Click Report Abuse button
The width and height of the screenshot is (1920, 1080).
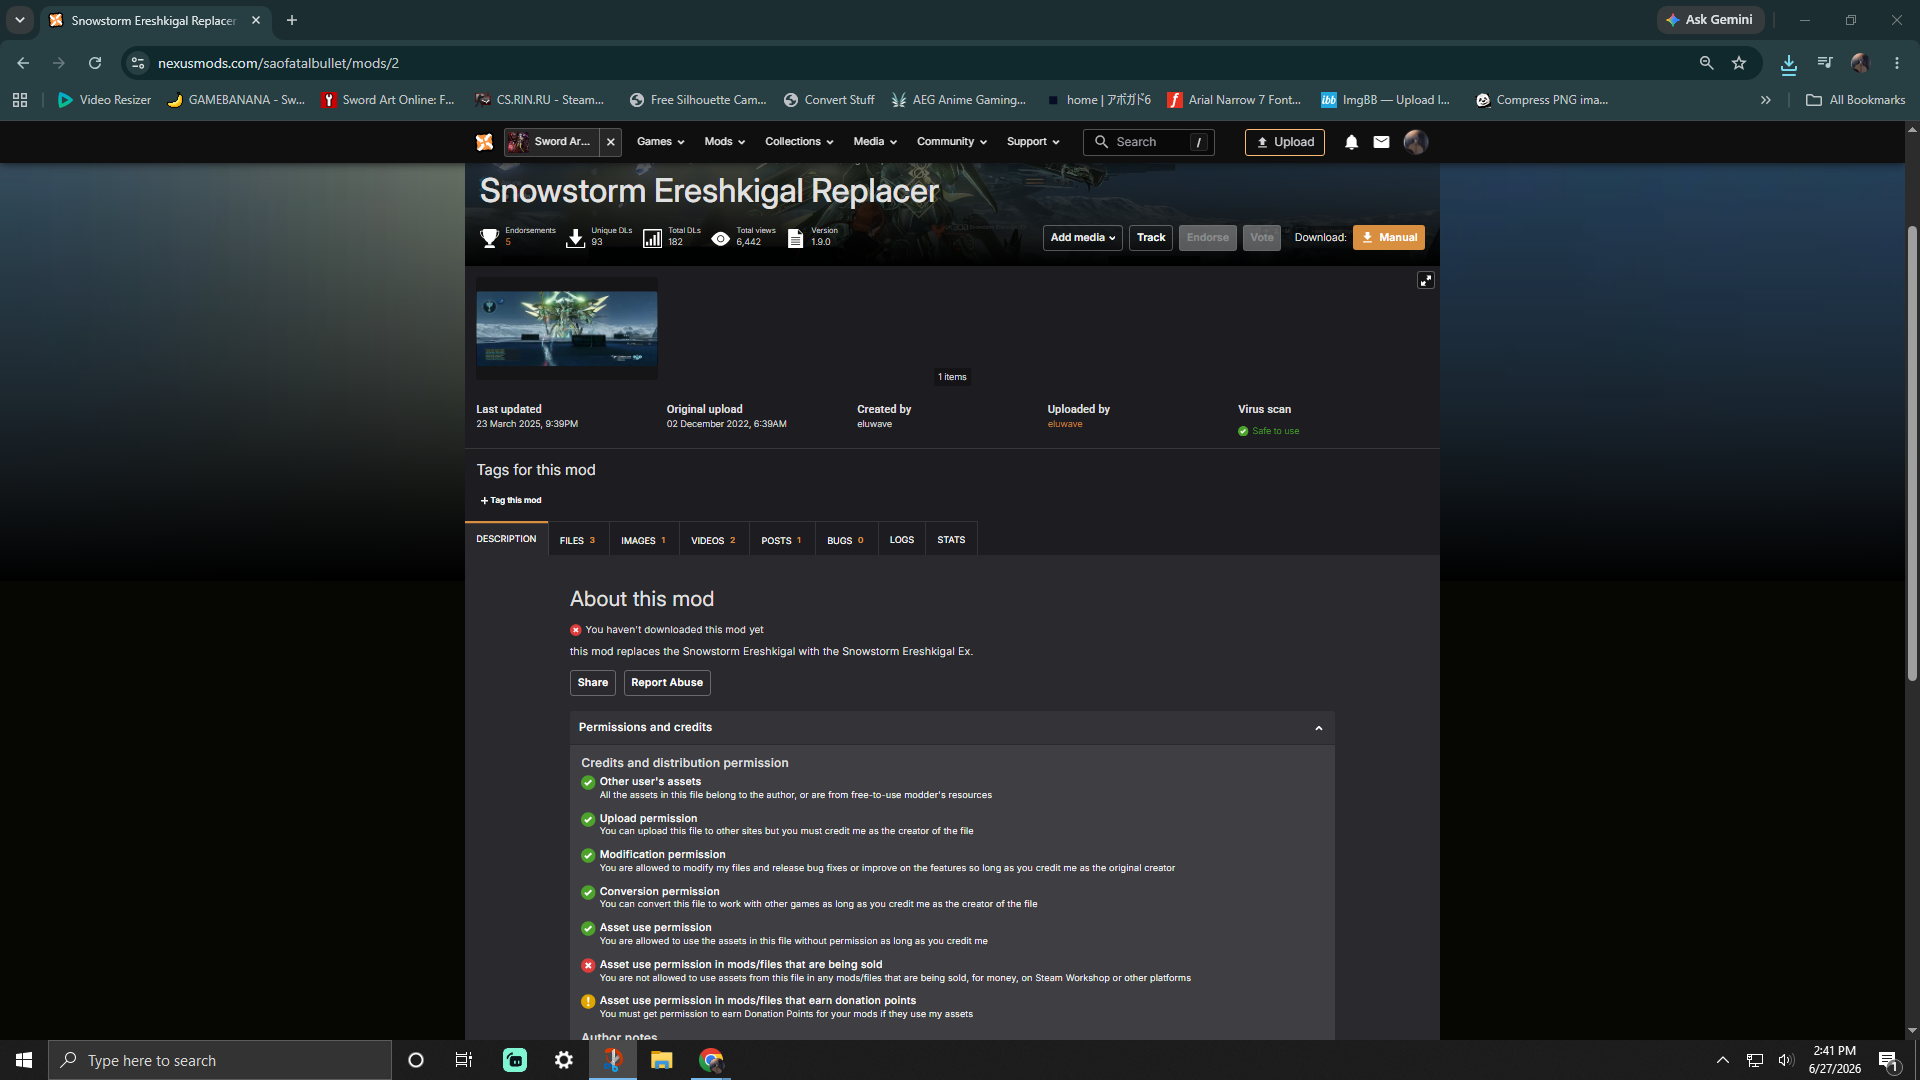tap(667, 683)
